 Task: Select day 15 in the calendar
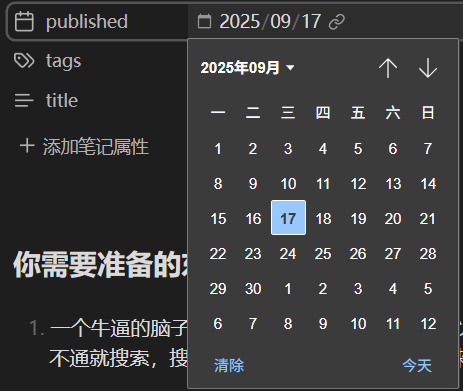218,219
